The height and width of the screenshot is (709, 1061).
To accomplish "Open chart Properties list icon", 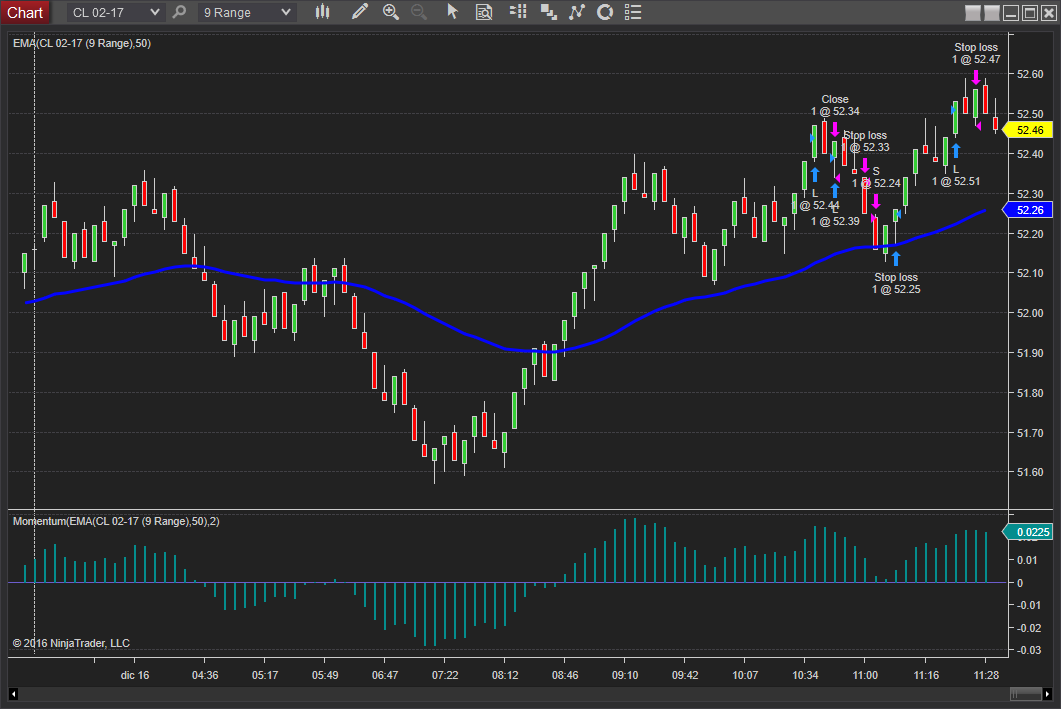I will (x=633, y=12).
